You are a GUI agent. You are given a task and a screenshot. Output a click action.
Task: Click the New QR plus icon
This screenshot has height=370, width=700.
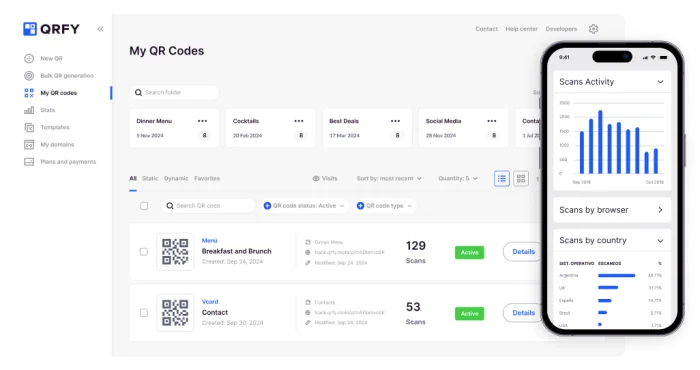tap(29, 58)
